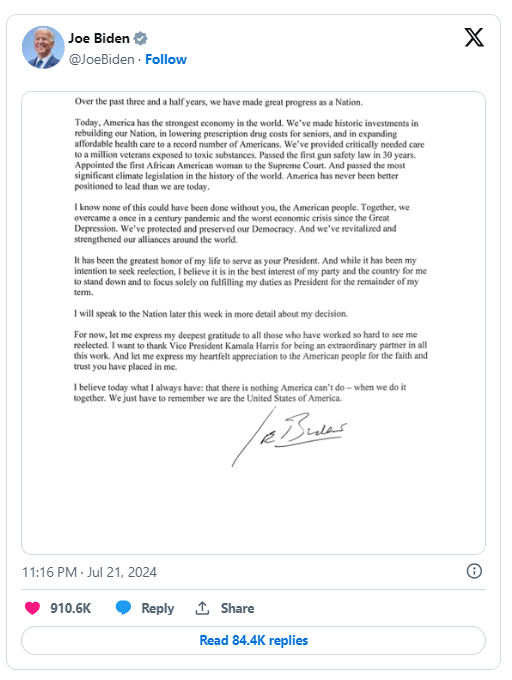The image size is (512, 680).
Task: Click the letter's opening line about progress
Action: coord(218,102)
